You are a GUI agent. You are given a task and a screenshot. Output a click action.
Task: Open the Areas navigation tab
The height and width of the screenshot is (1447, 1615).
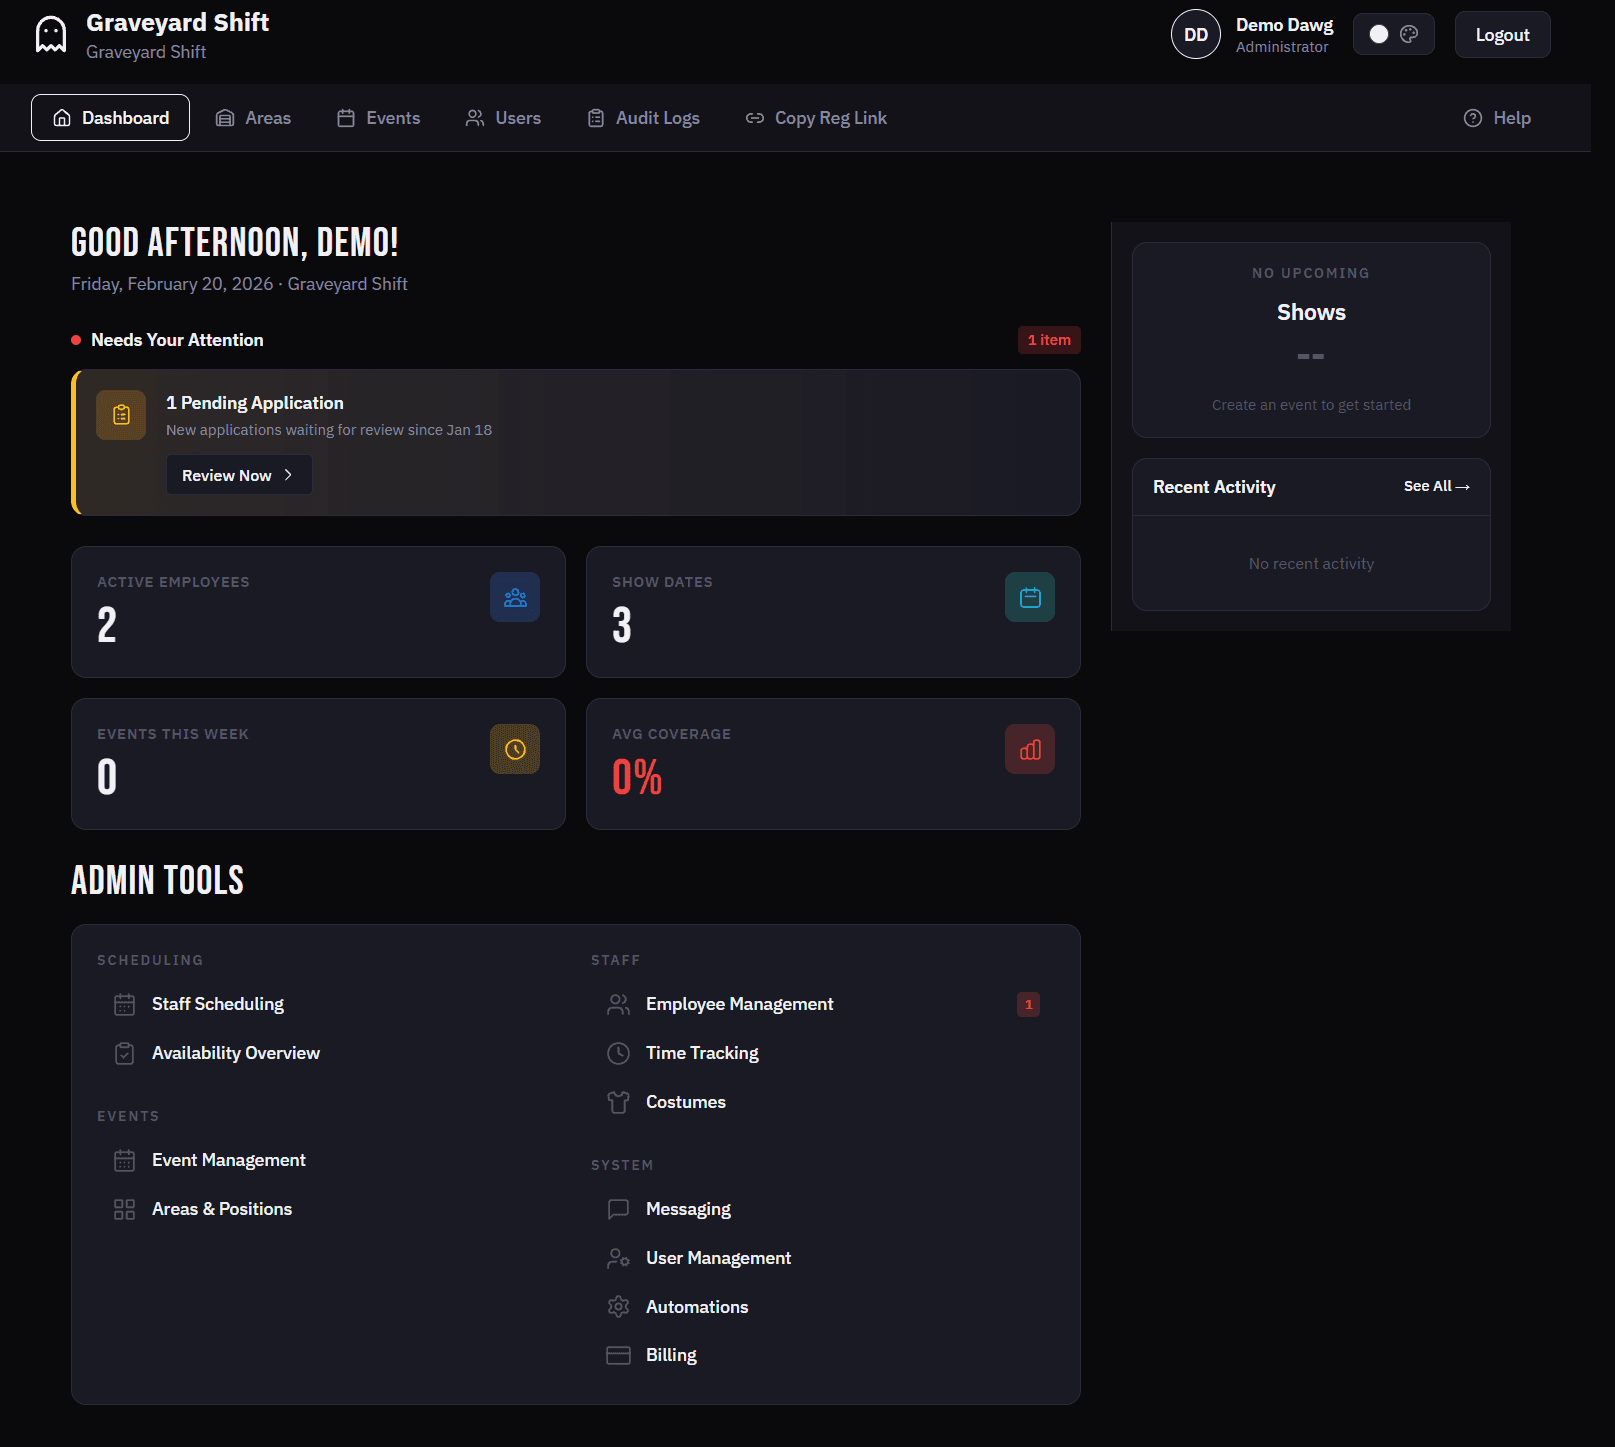[x=253, y=118]
